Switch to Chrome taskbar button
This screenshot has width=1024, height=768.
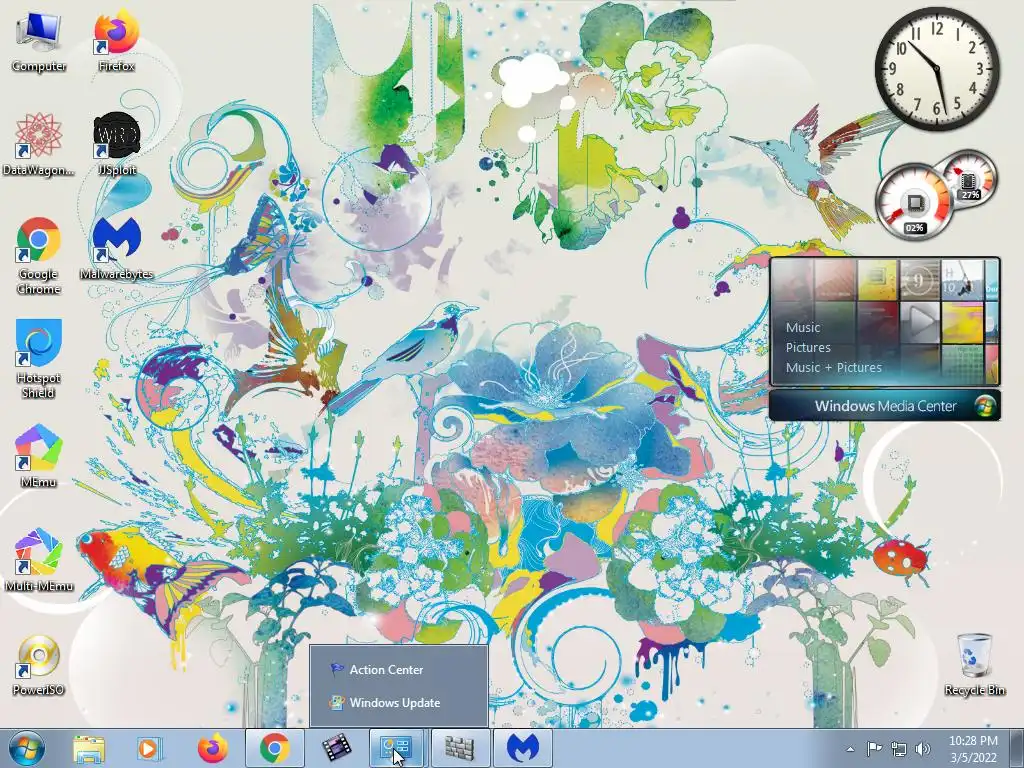pyautogui.click(x=274, y=748)
